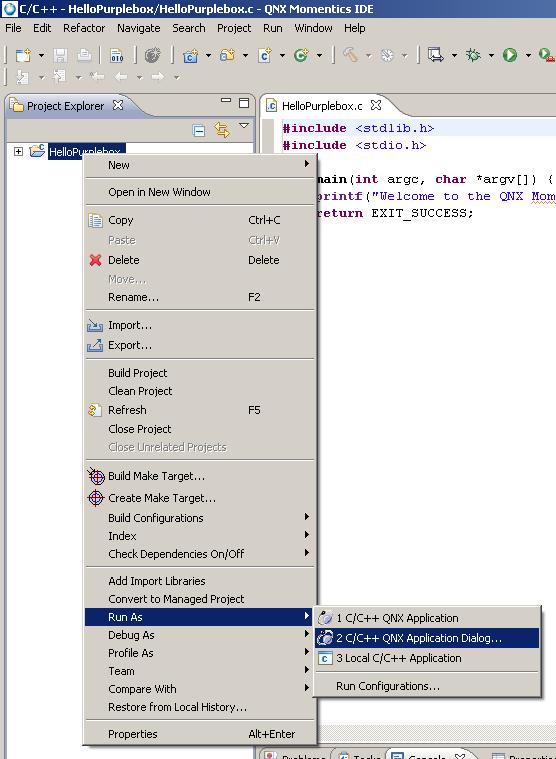Open the Project Explorer view menu triangle
Image resolution: width=556 pixels, height=759 pixels.
[244, 126]
